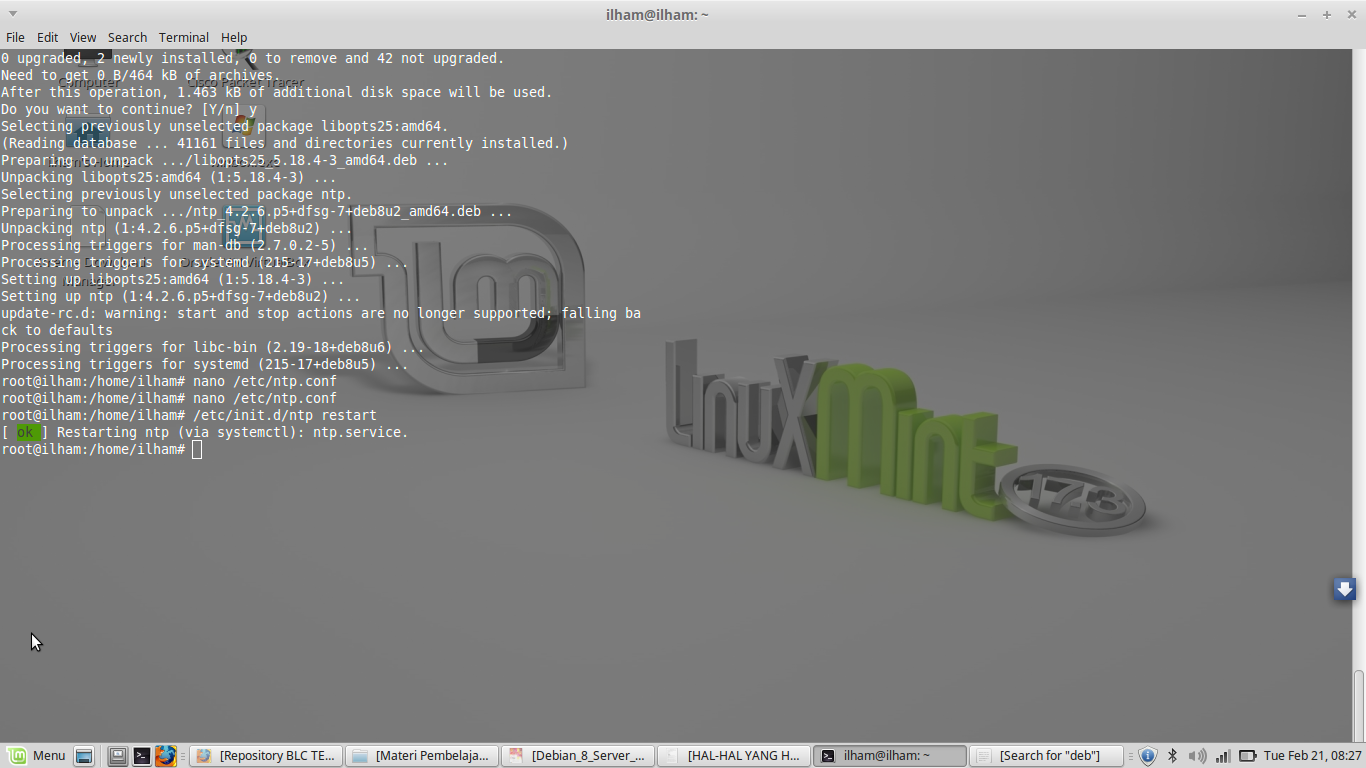Viewport: 1366px width, 768px height.
Task: Open the terminal File menu
Action: [15, 37]
